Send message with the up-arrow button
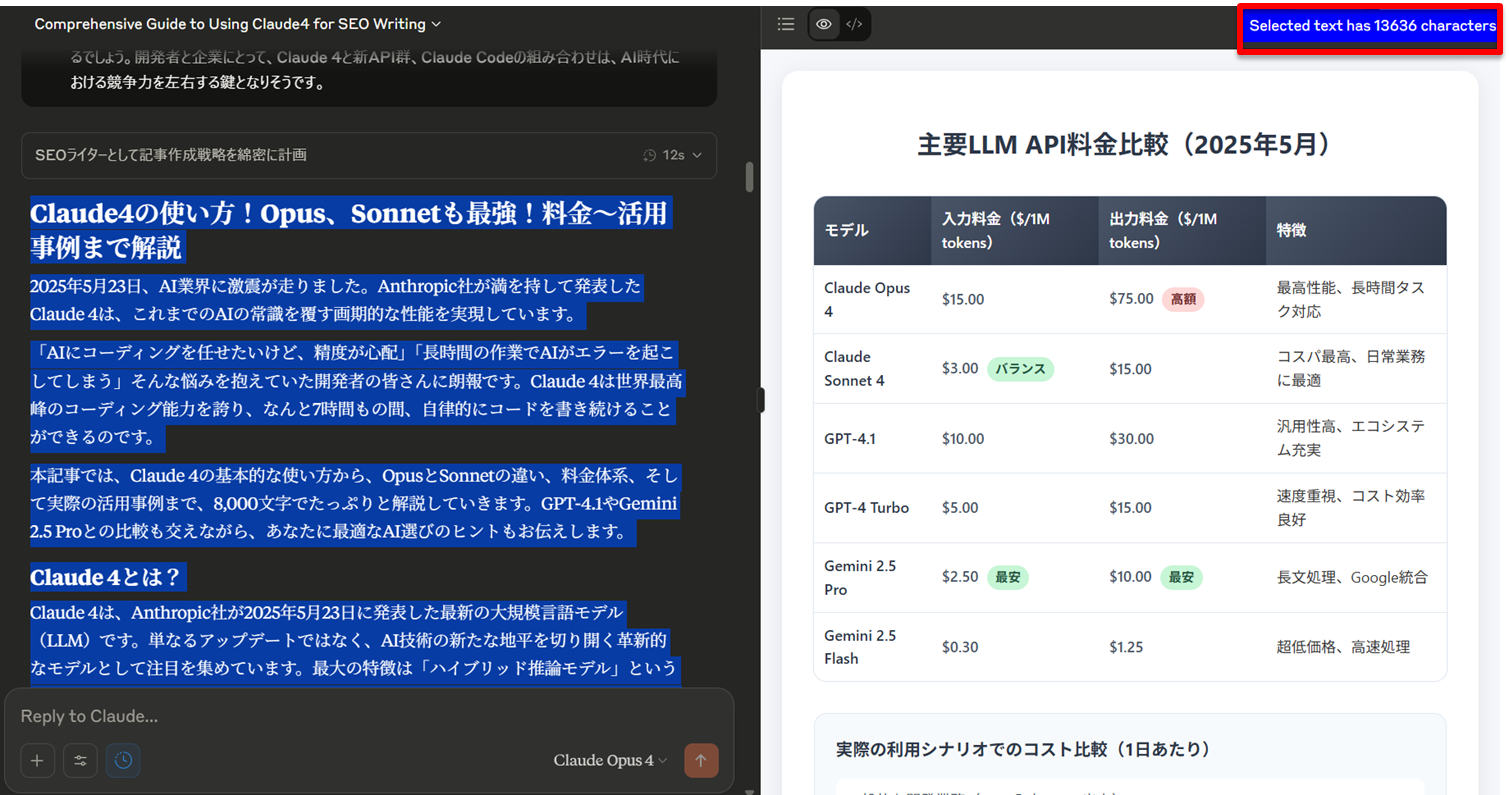 point(701,761)
